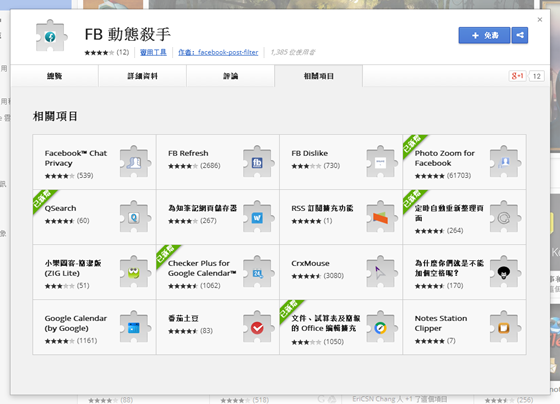
Task: Open the RSS 訂閱擴充功能 icon
Action: [x=382, y=217]
